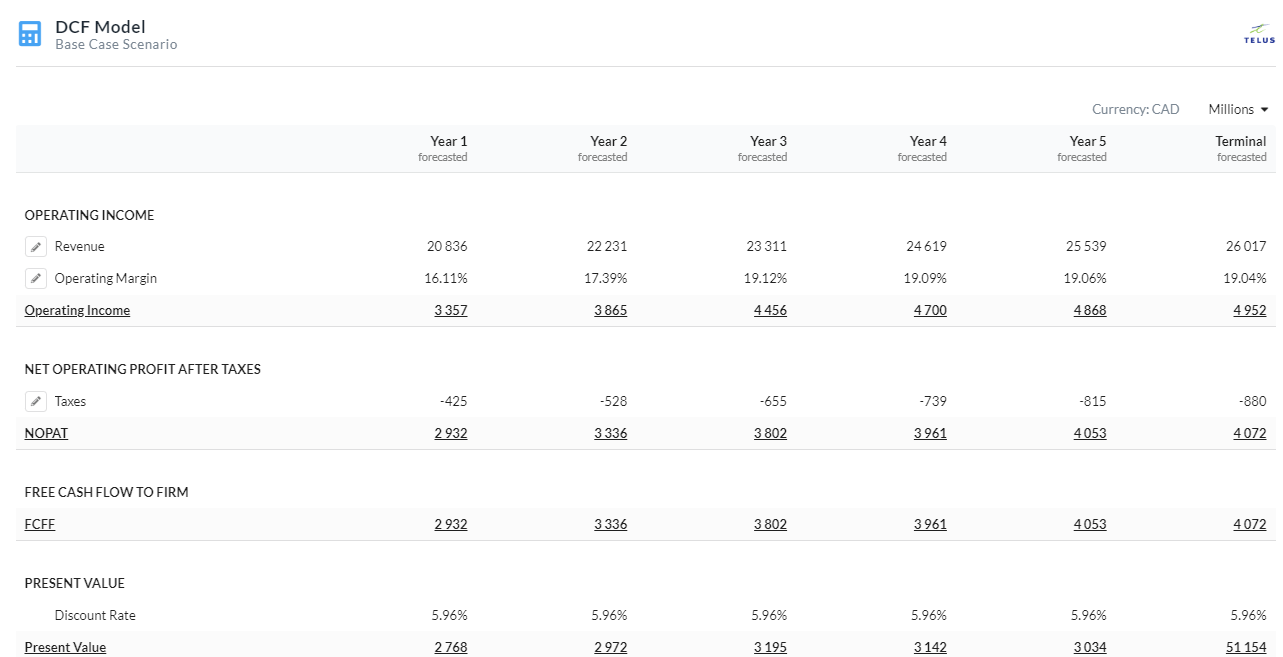The height and width of the screenshot is (657, 1283).
Task: Click the DCF Model calculator icon
Action: click(x=30, y=34)
